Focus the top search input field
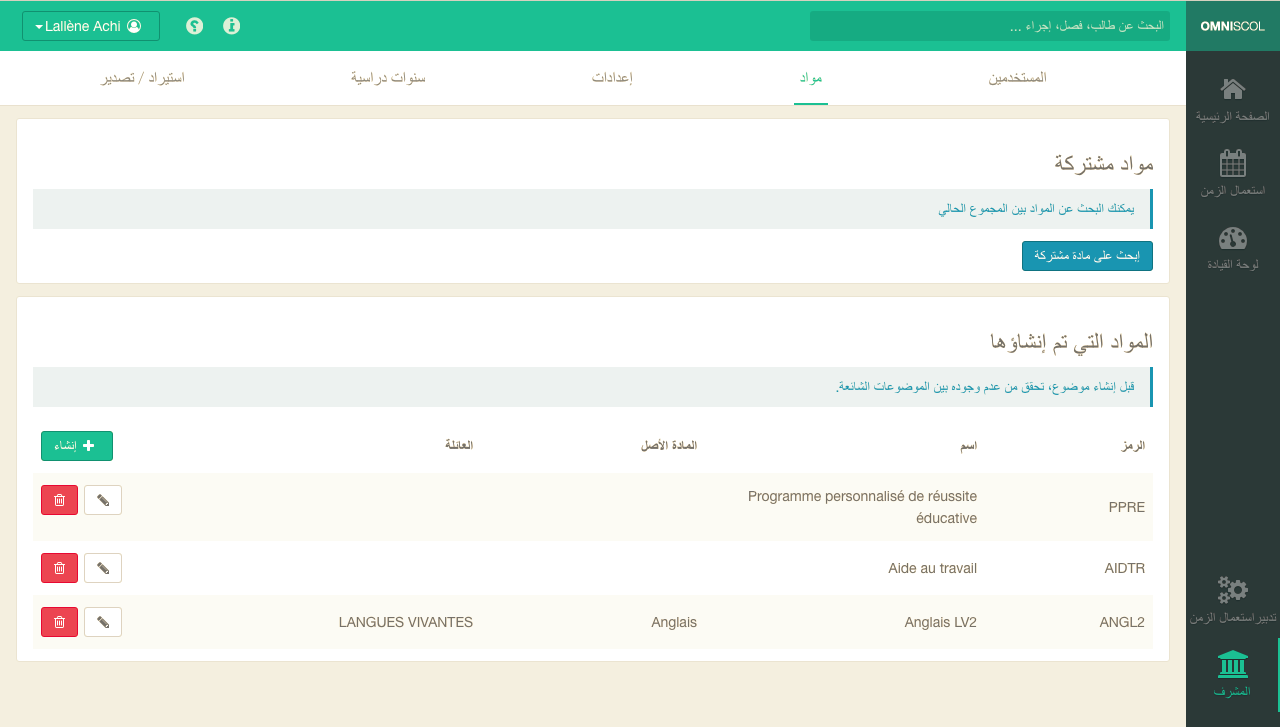 (989, 26)
